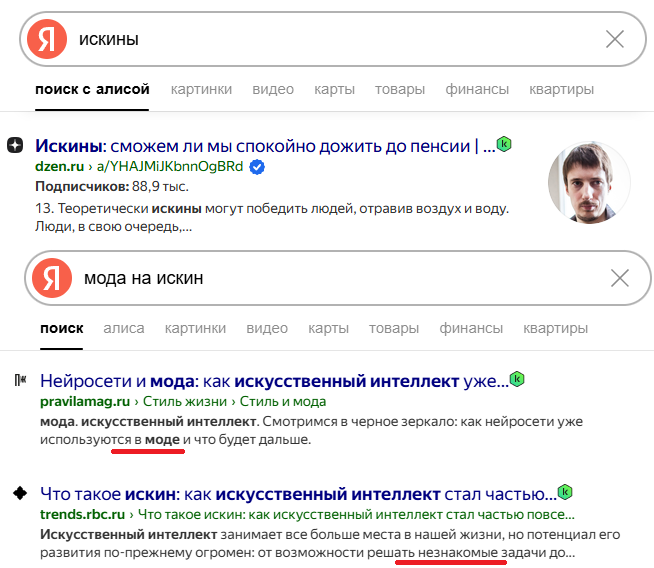The image size is (654, 568).
Task: Open 'карты' tab in lower search
Action: [x=329, y=328]
